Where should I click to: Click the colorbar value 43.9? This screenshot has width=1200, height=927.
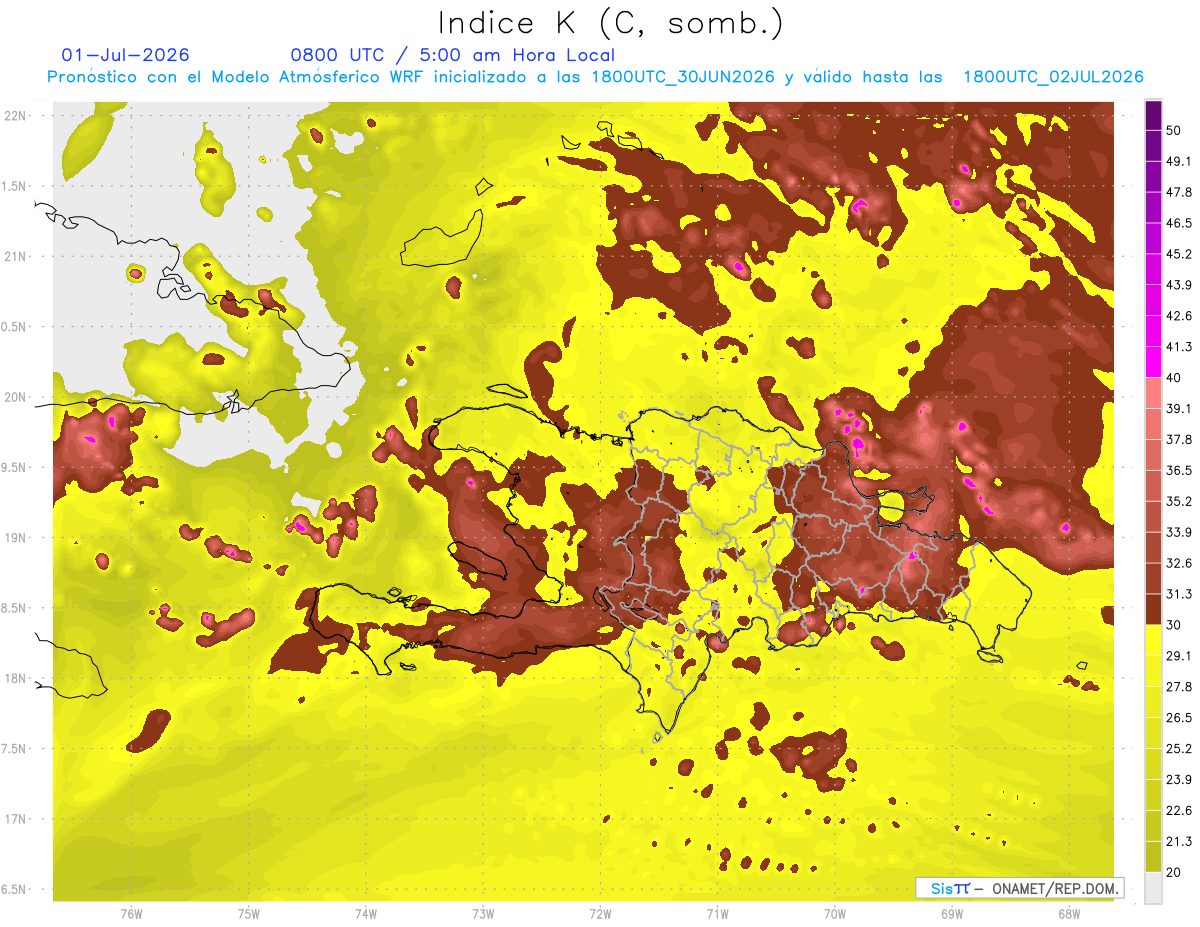click(x=1177, y=285)
